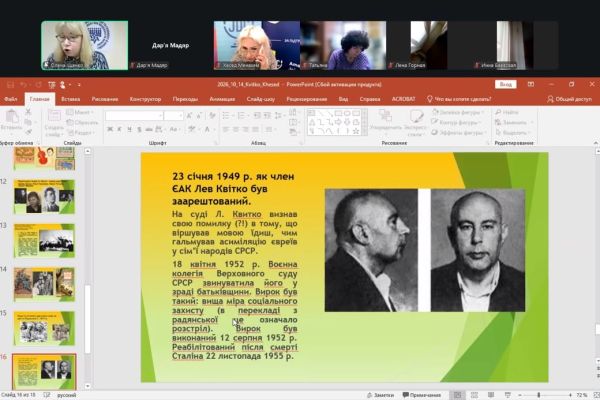This screenshot has height=400, width=600.
Task: Open the Анимация ribbon tab
Action: coord(222,99)
